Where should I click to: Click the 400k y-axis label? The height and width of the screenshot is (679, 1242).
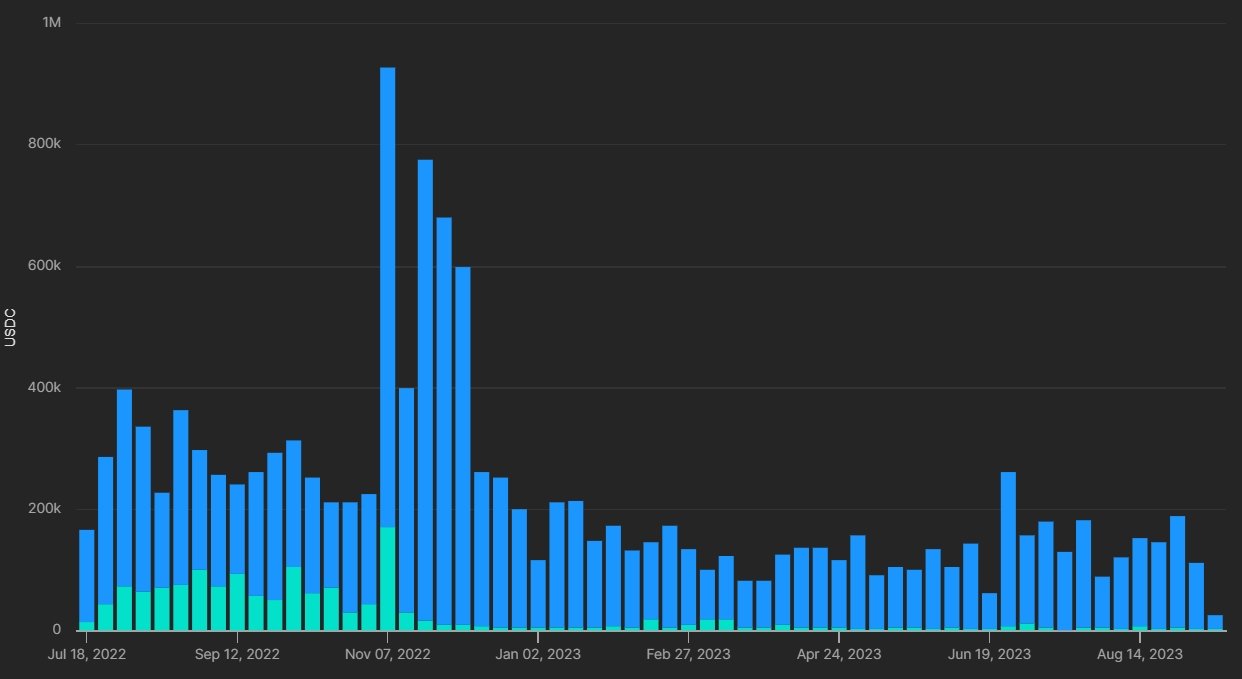pyautogui.click(x=44, y=387)
